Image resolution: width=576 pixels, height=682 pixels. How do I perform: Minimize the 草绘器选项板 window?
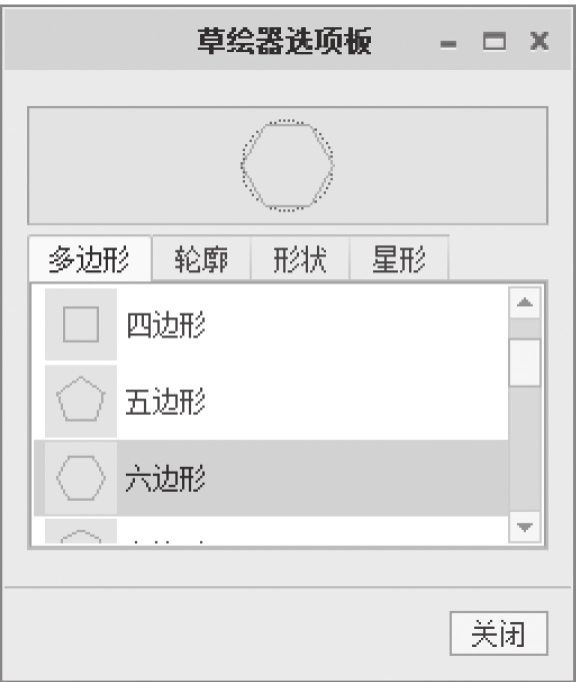449,44
